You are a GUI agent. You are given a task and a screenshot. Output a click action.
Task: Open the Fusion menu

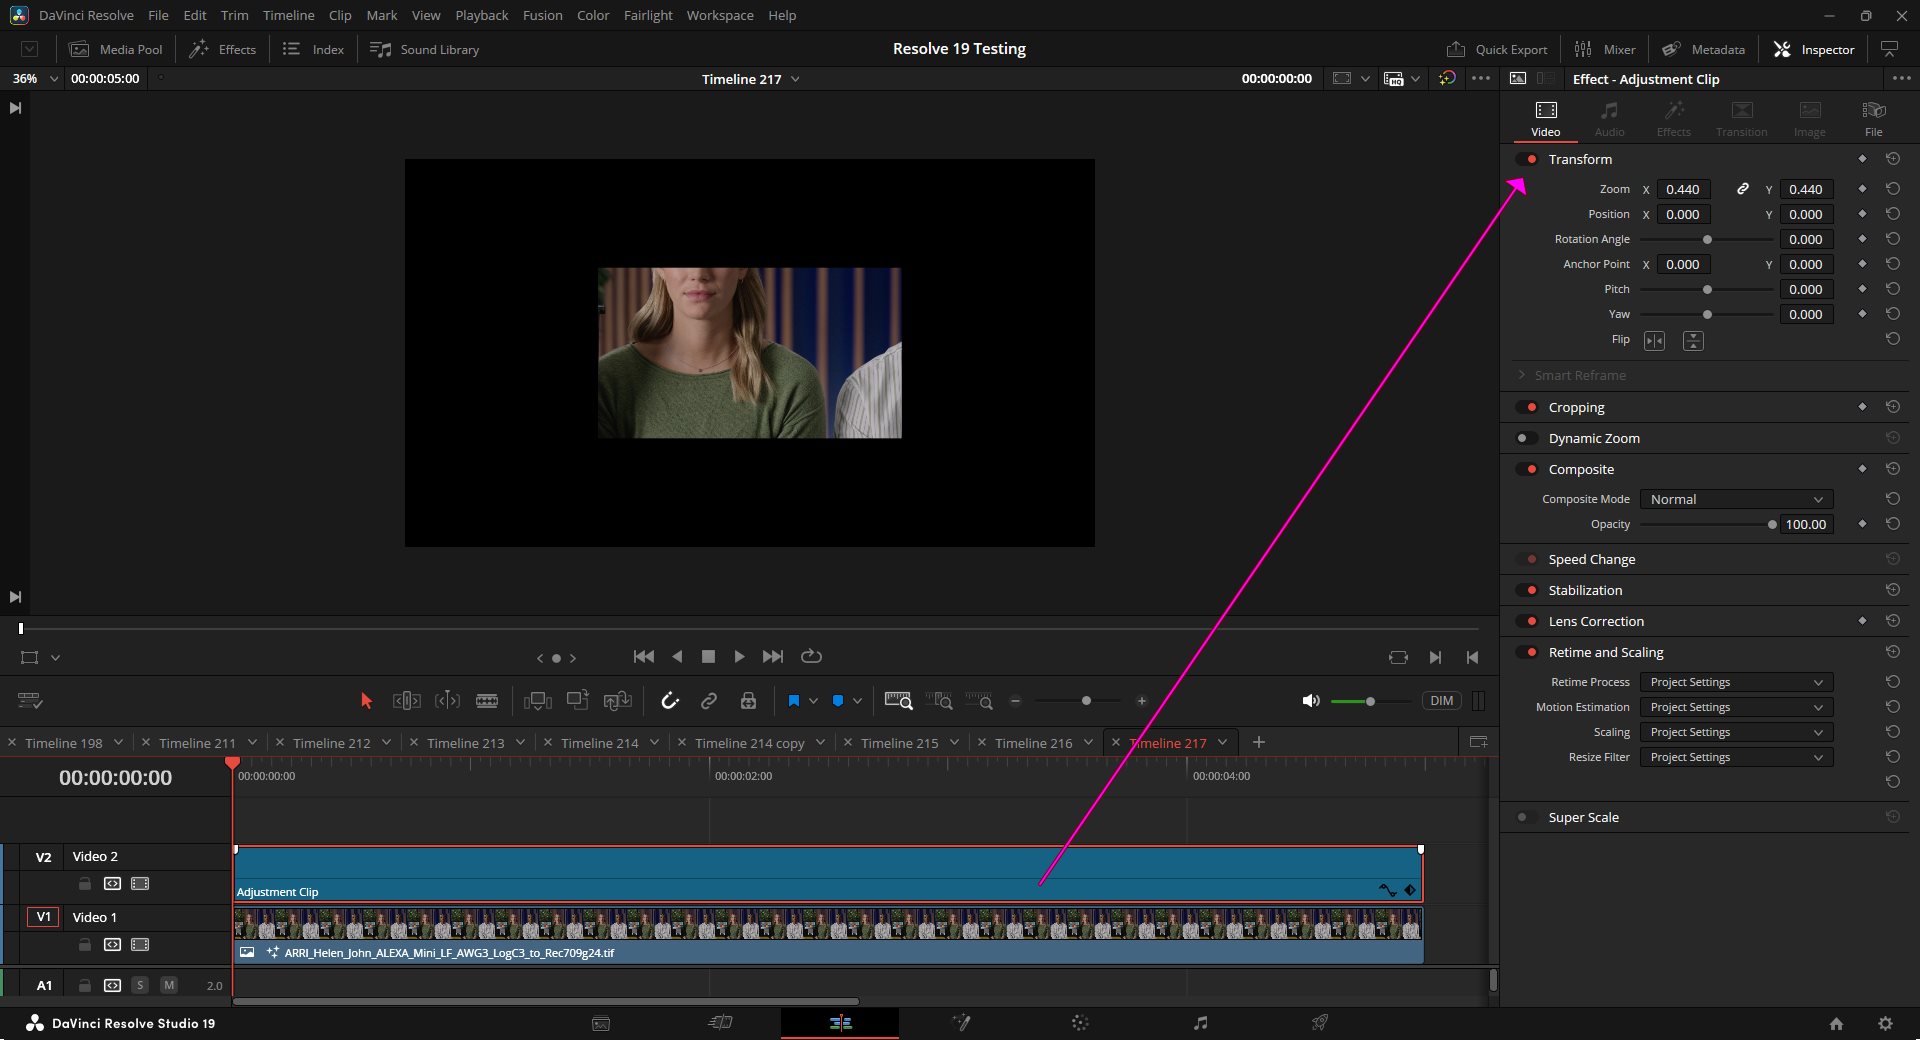[542, 15]
